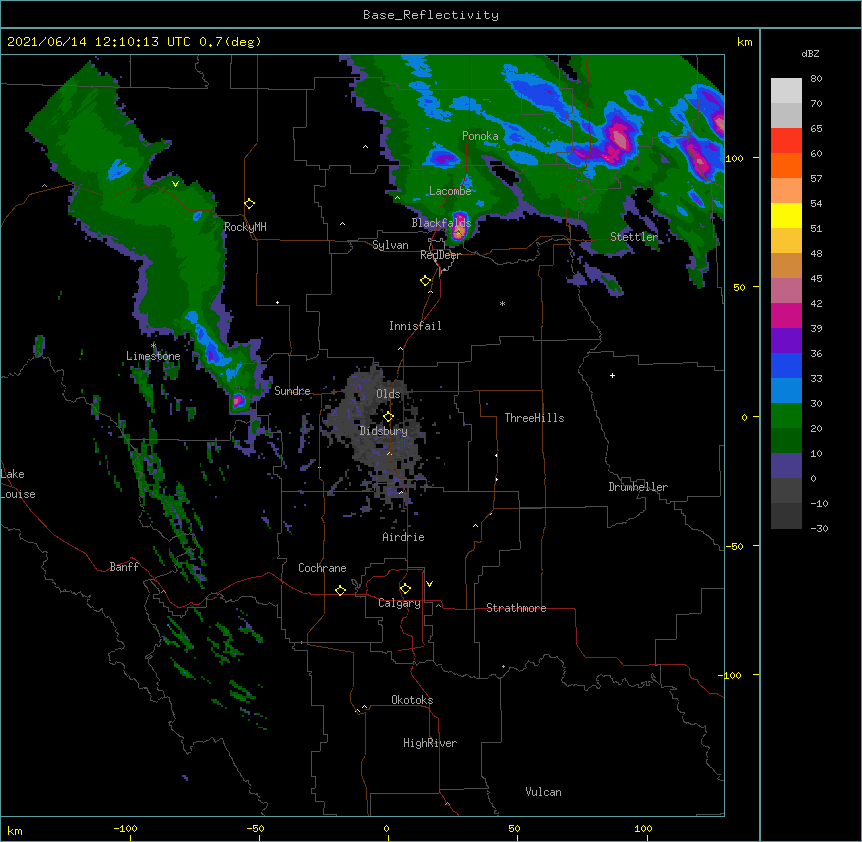Click the Ponoka city label
This screenshot has height=842, width=862.
(480, 136)
